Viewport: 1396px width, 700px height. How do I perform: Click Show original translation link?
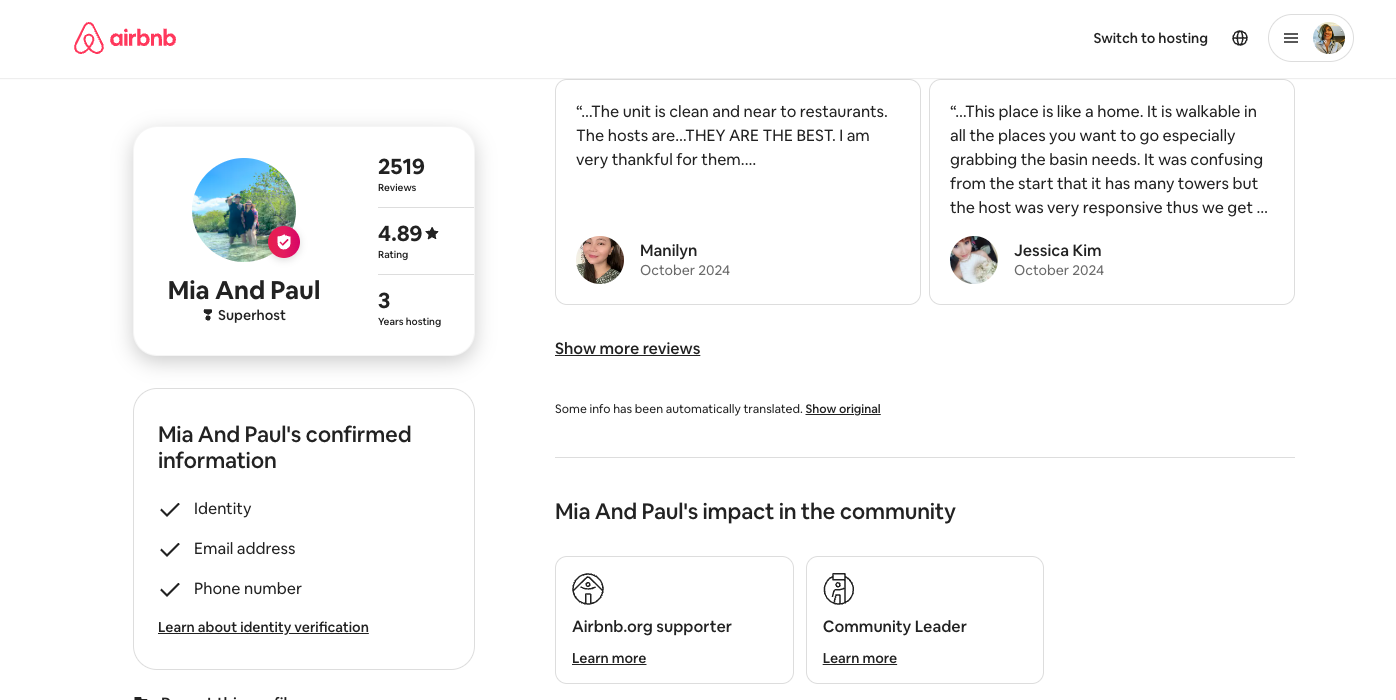click(x=843, y=409)
